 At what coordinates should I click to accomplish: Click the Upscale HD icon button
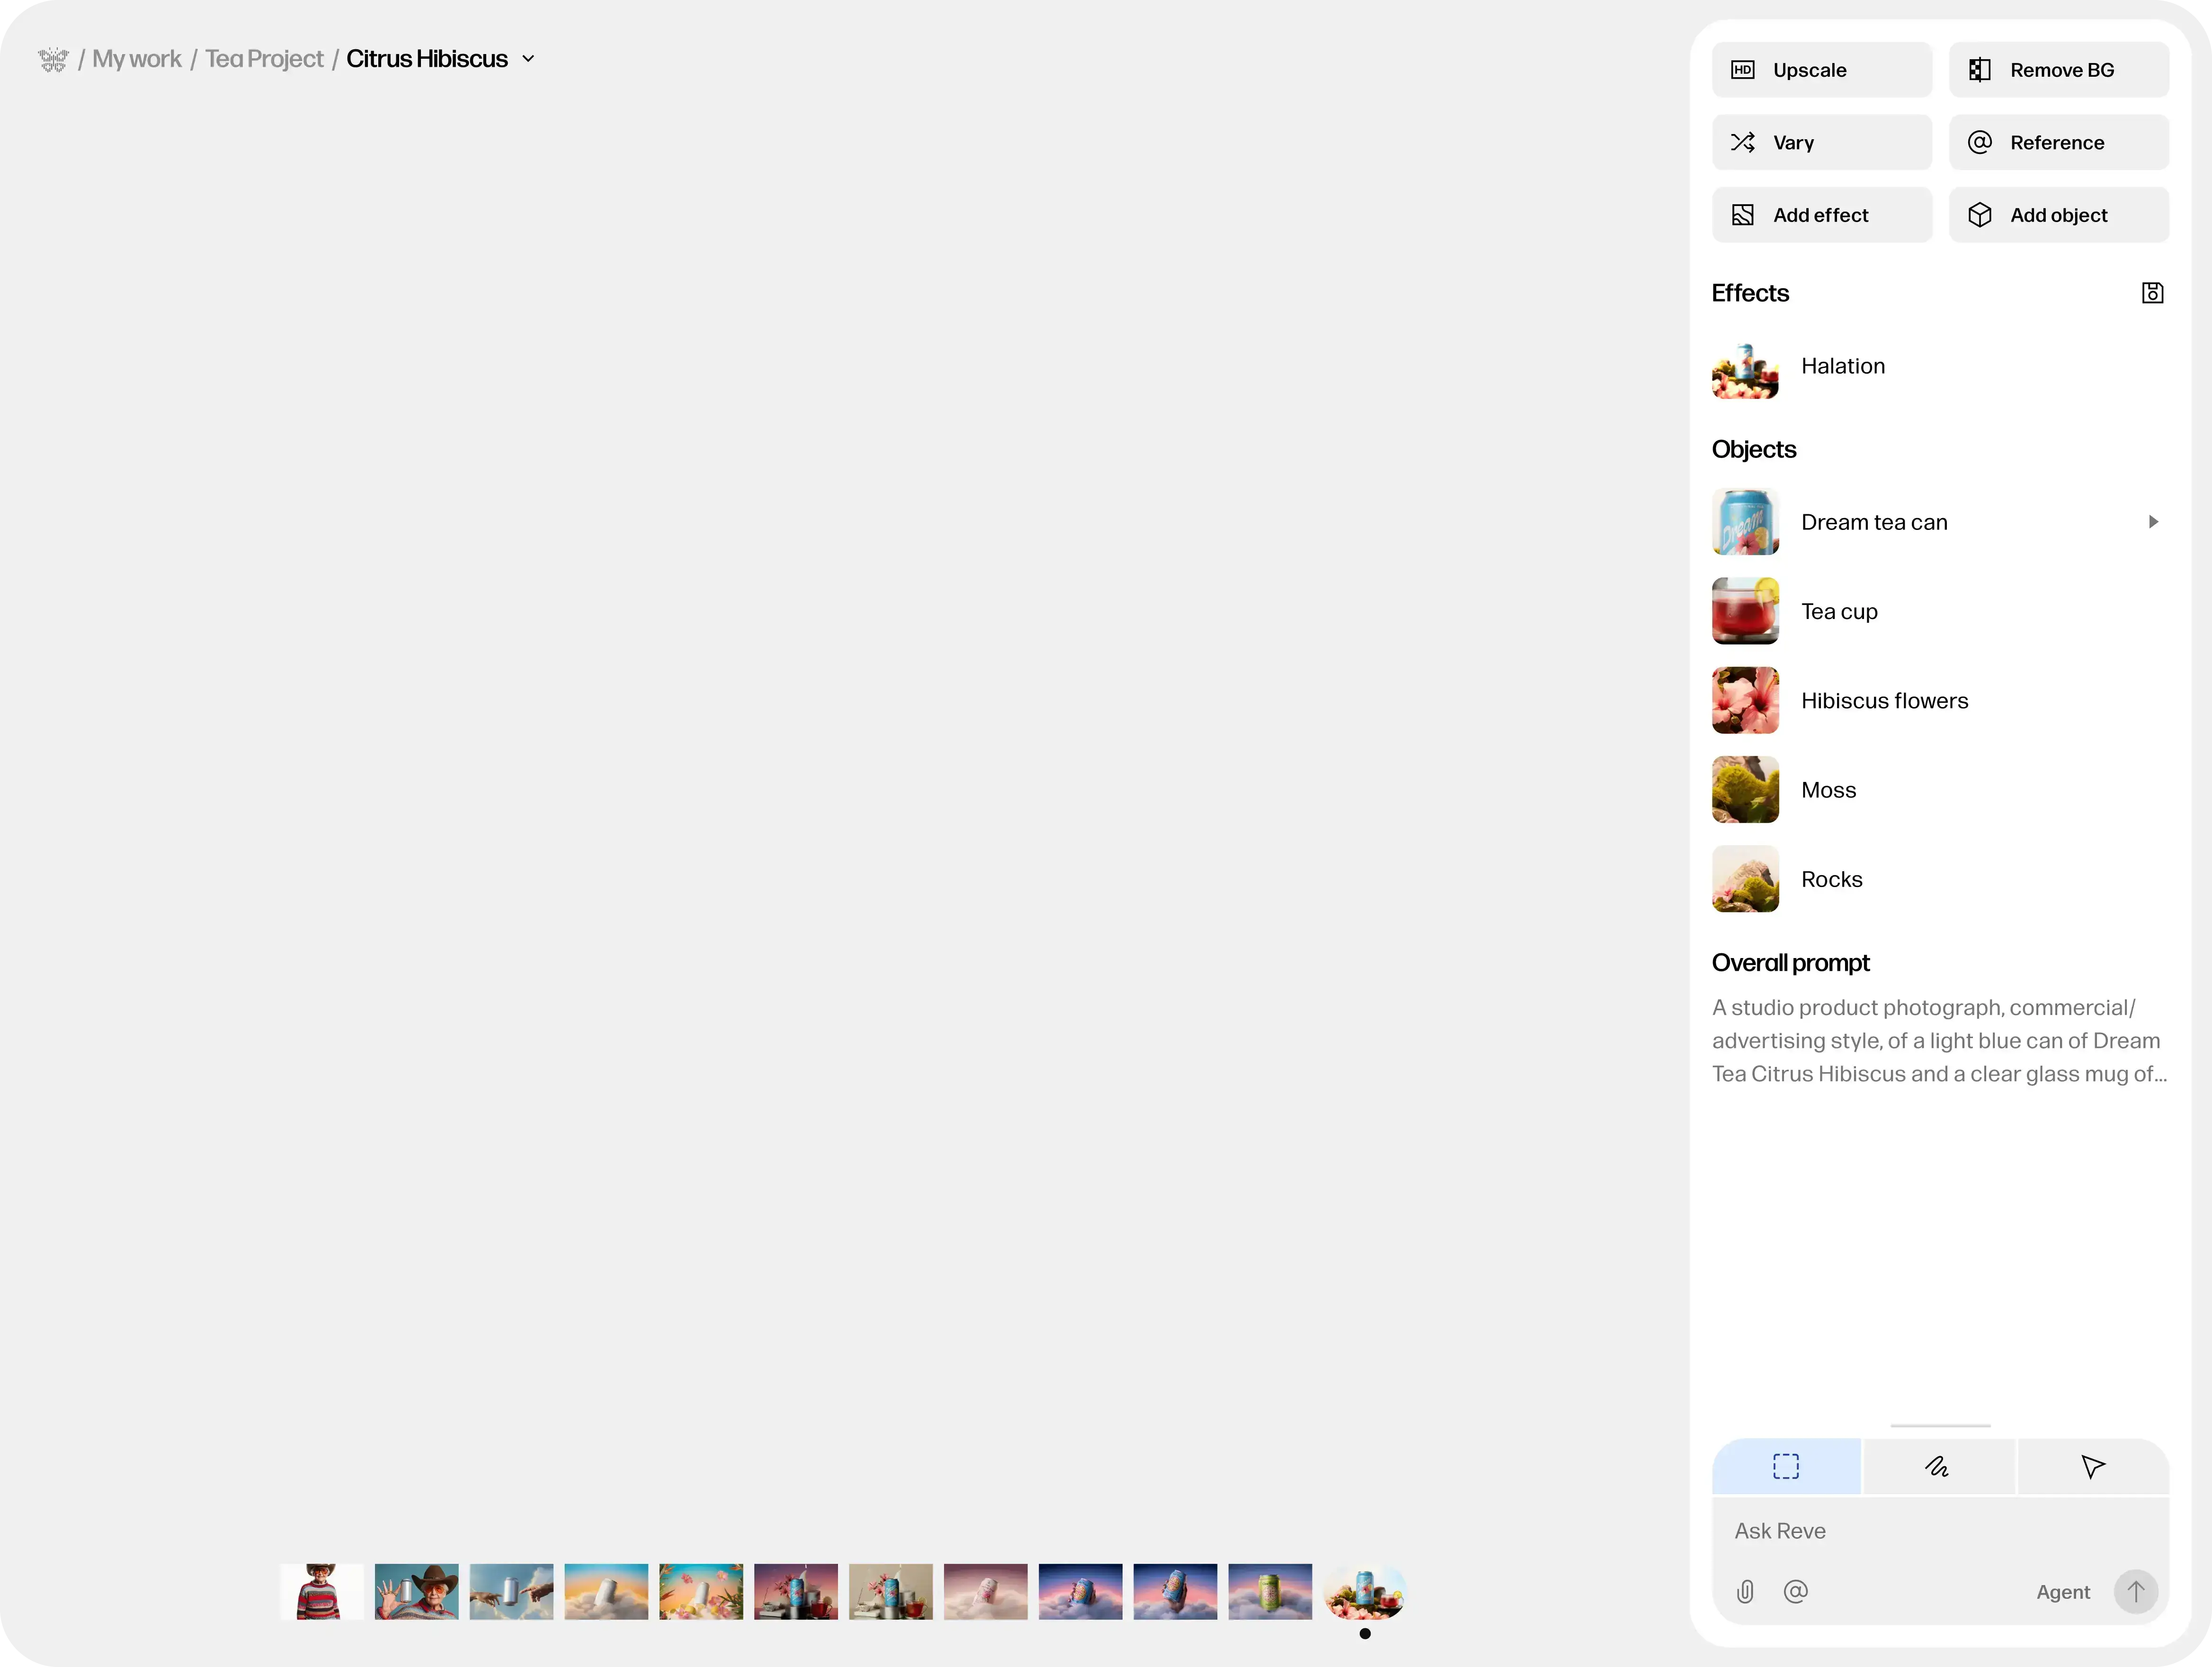pos(1742,70)
